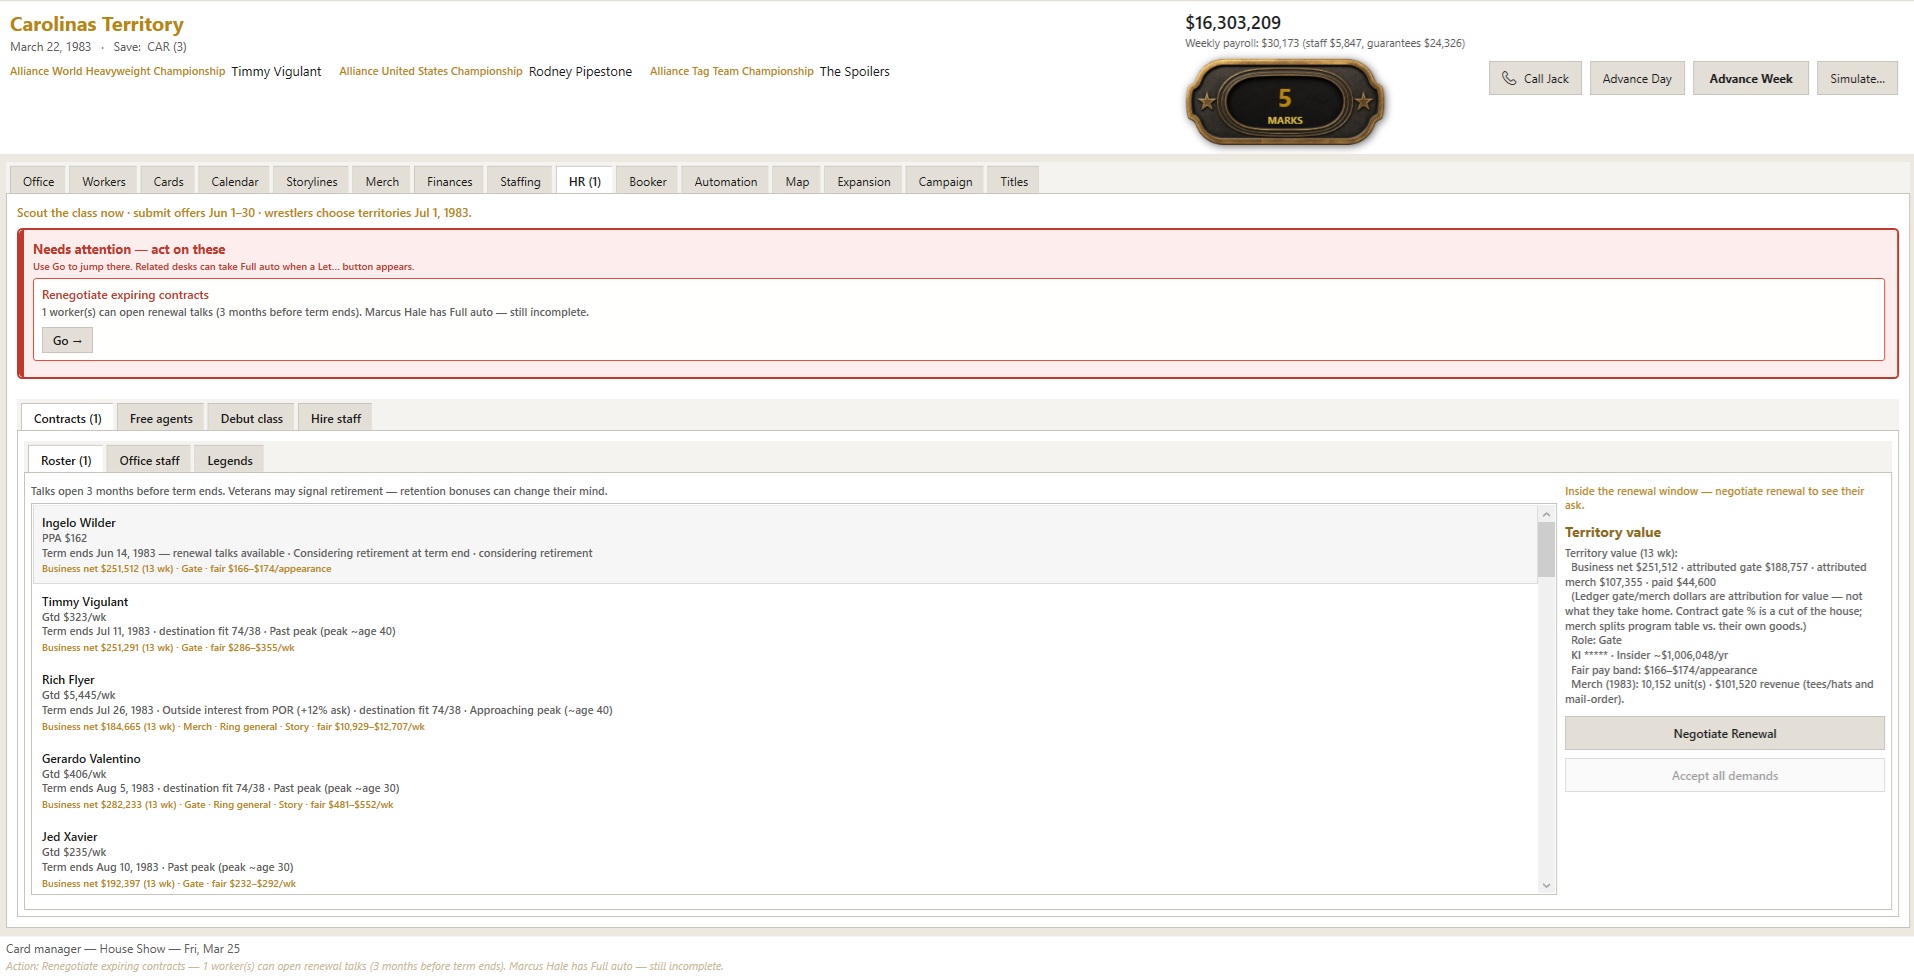1914x977 pixels.
Task: Click the roster list scrollbar thumb
Action: 1547,550
